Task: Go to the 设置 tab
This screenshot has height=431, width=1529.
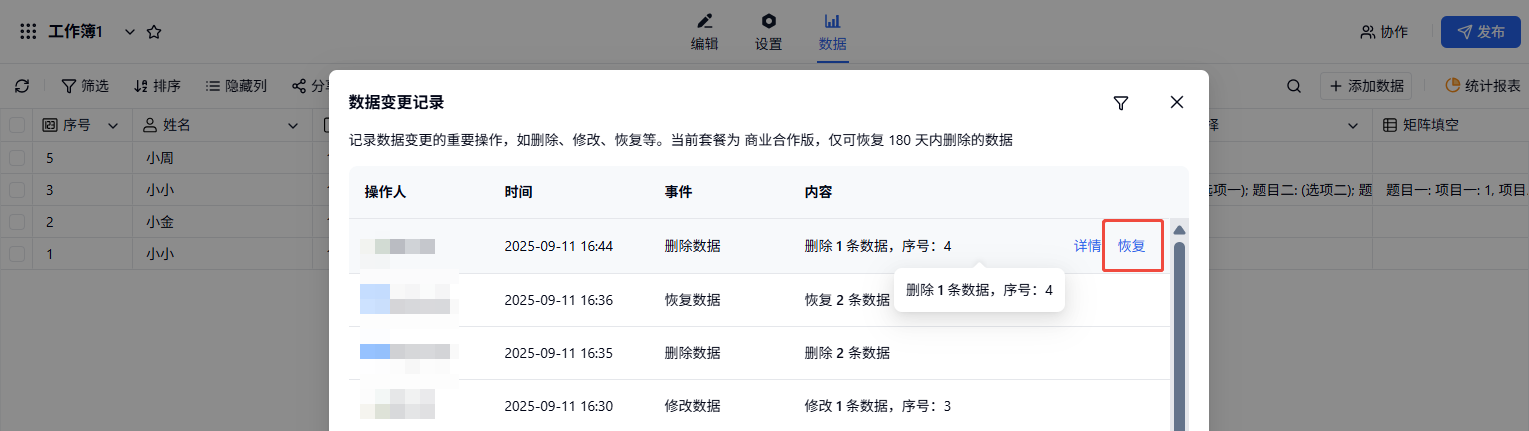Action: click(768, 32)
